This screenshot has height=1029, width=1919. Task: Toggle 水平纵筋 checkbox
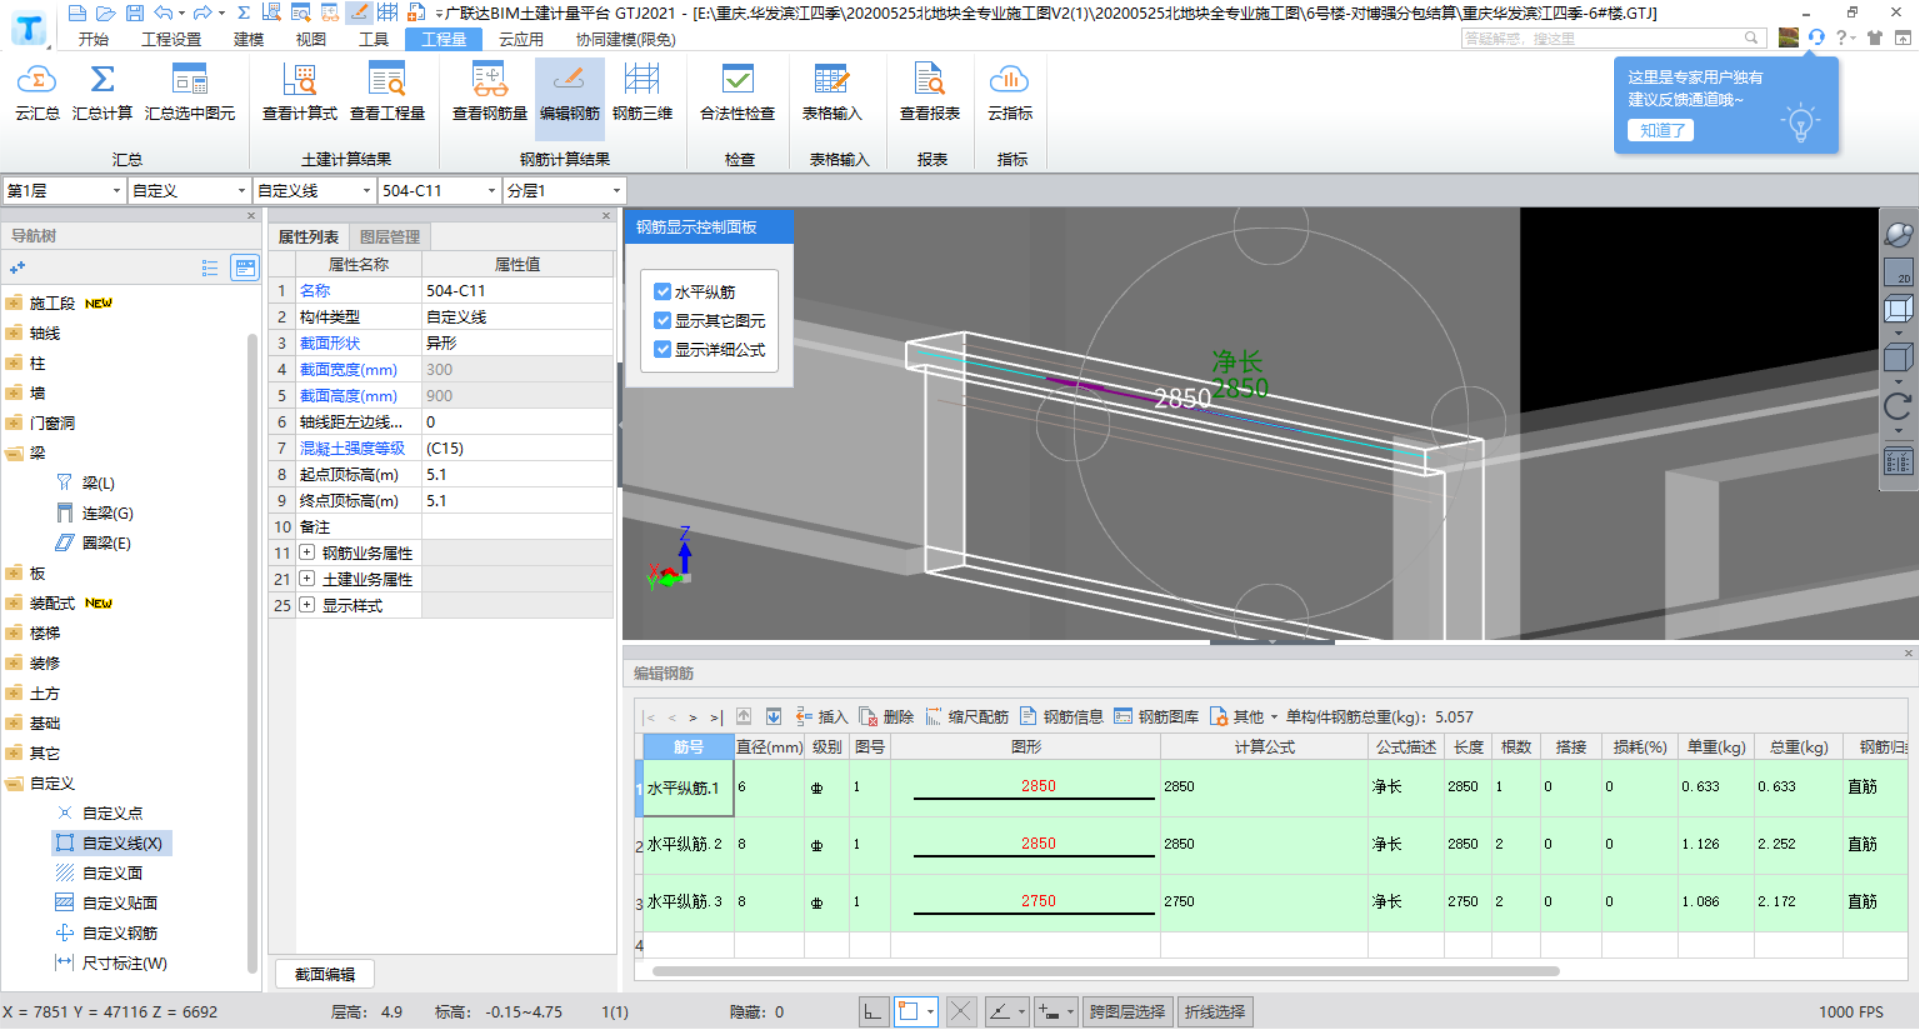(x=662, y=291)
